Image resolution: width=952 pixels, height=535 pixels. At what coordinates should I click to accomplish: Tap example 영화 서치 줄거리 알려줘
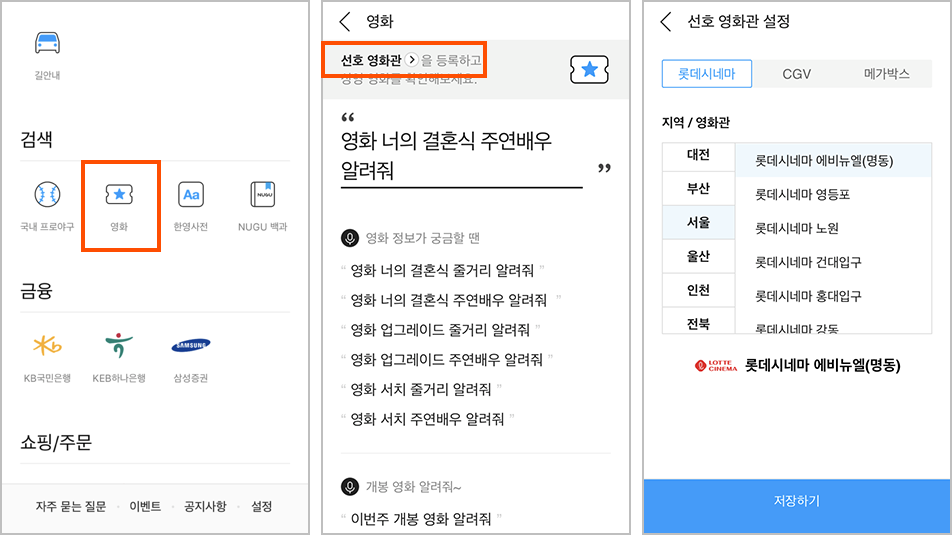click(x=421, y=389)
